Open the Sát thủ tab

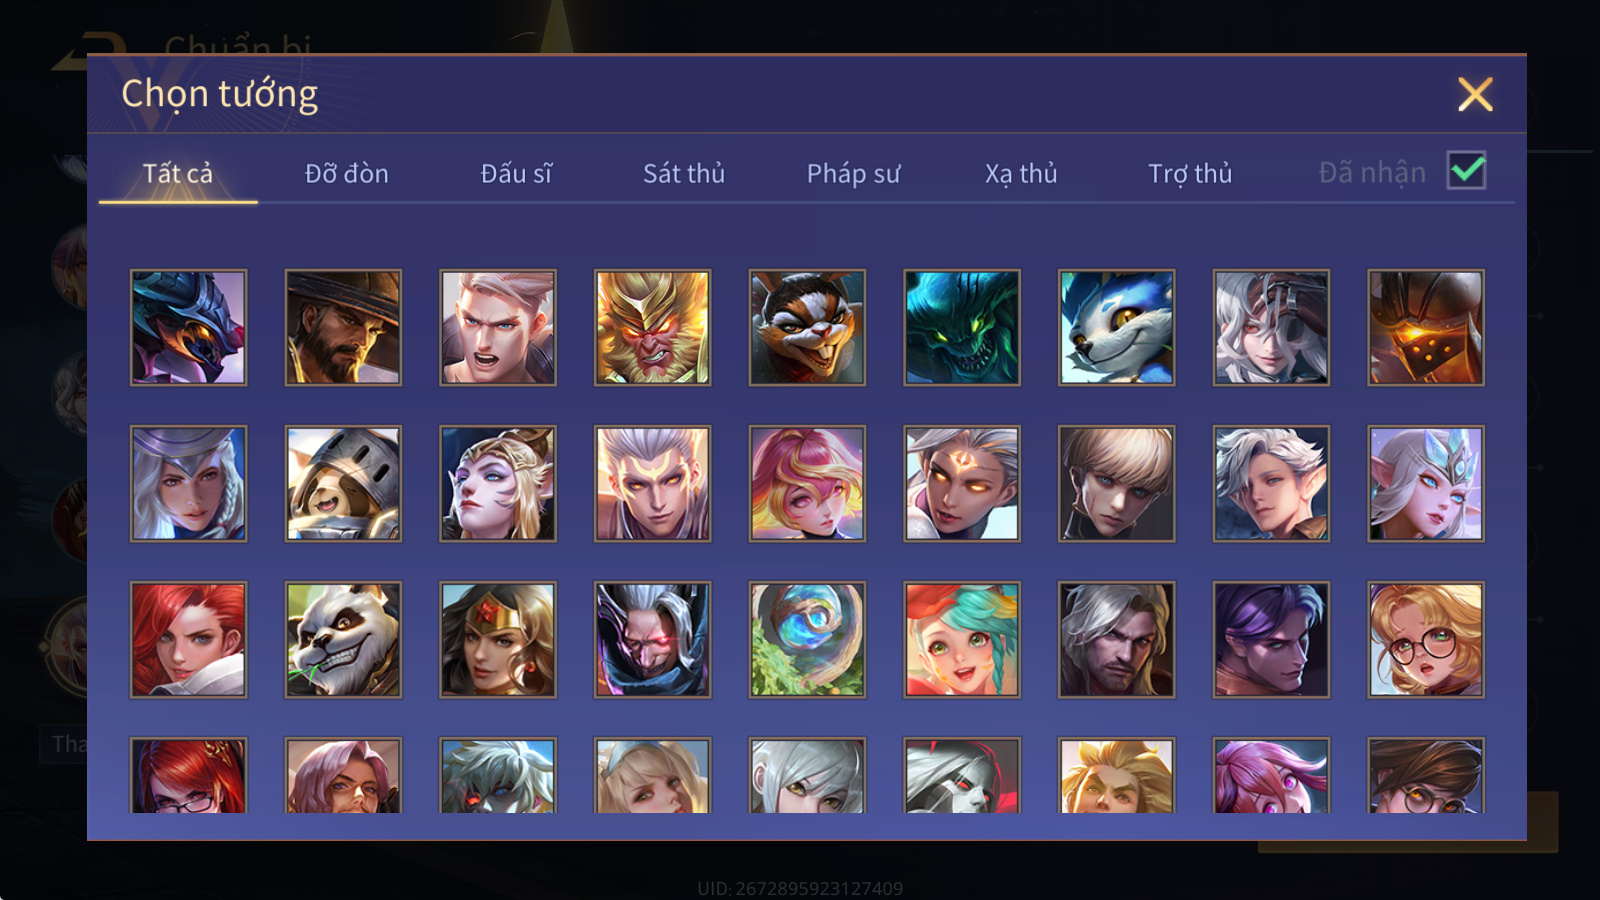pyautogui.click(x=684, y=173)
